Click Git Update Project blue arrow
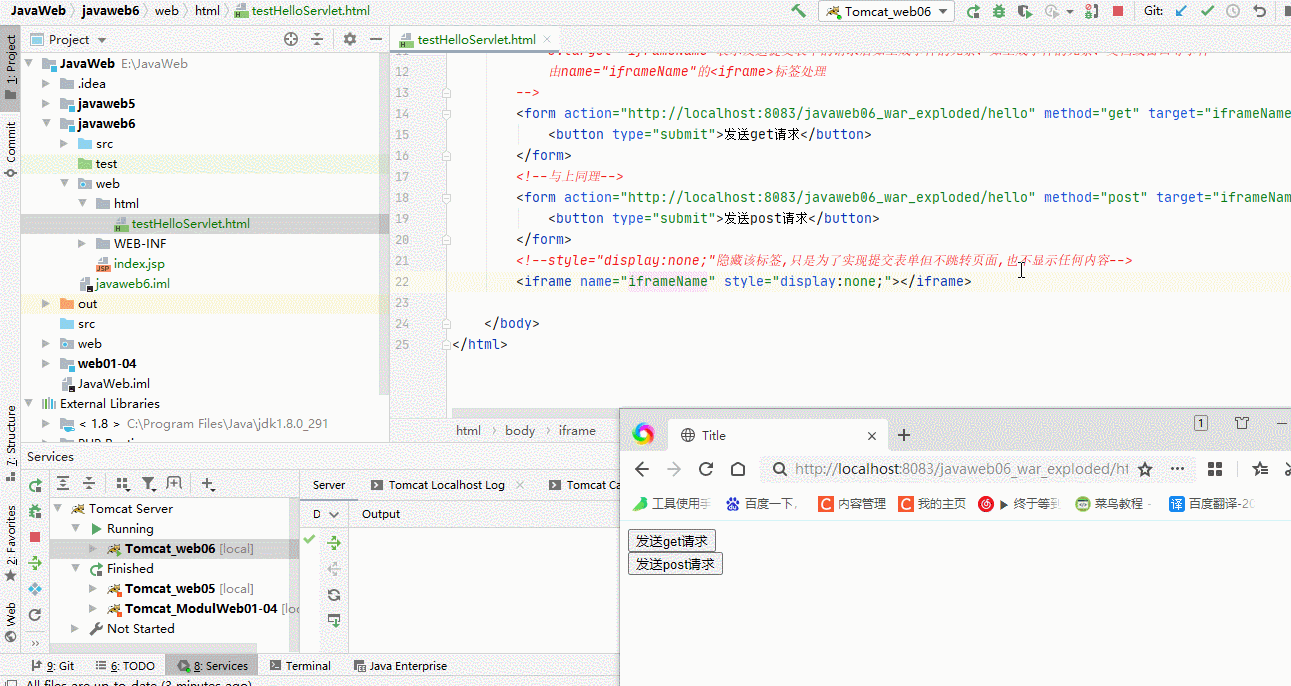Image resolution: width=1291 pixels, height=686 pixels. [x=1182, y=11]
